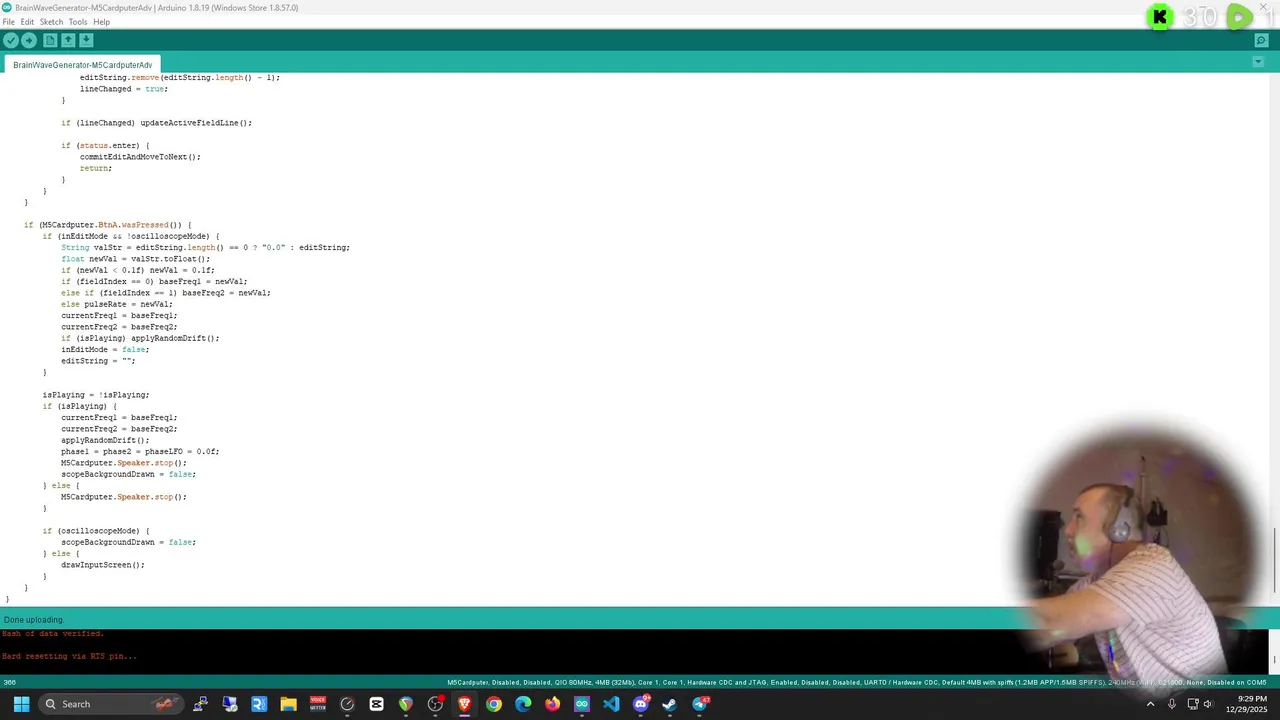Click the line 'isPlaying = !isPlaying;'
The image size is (1280, 720).
pyautogui.click(x=96, y=395)
